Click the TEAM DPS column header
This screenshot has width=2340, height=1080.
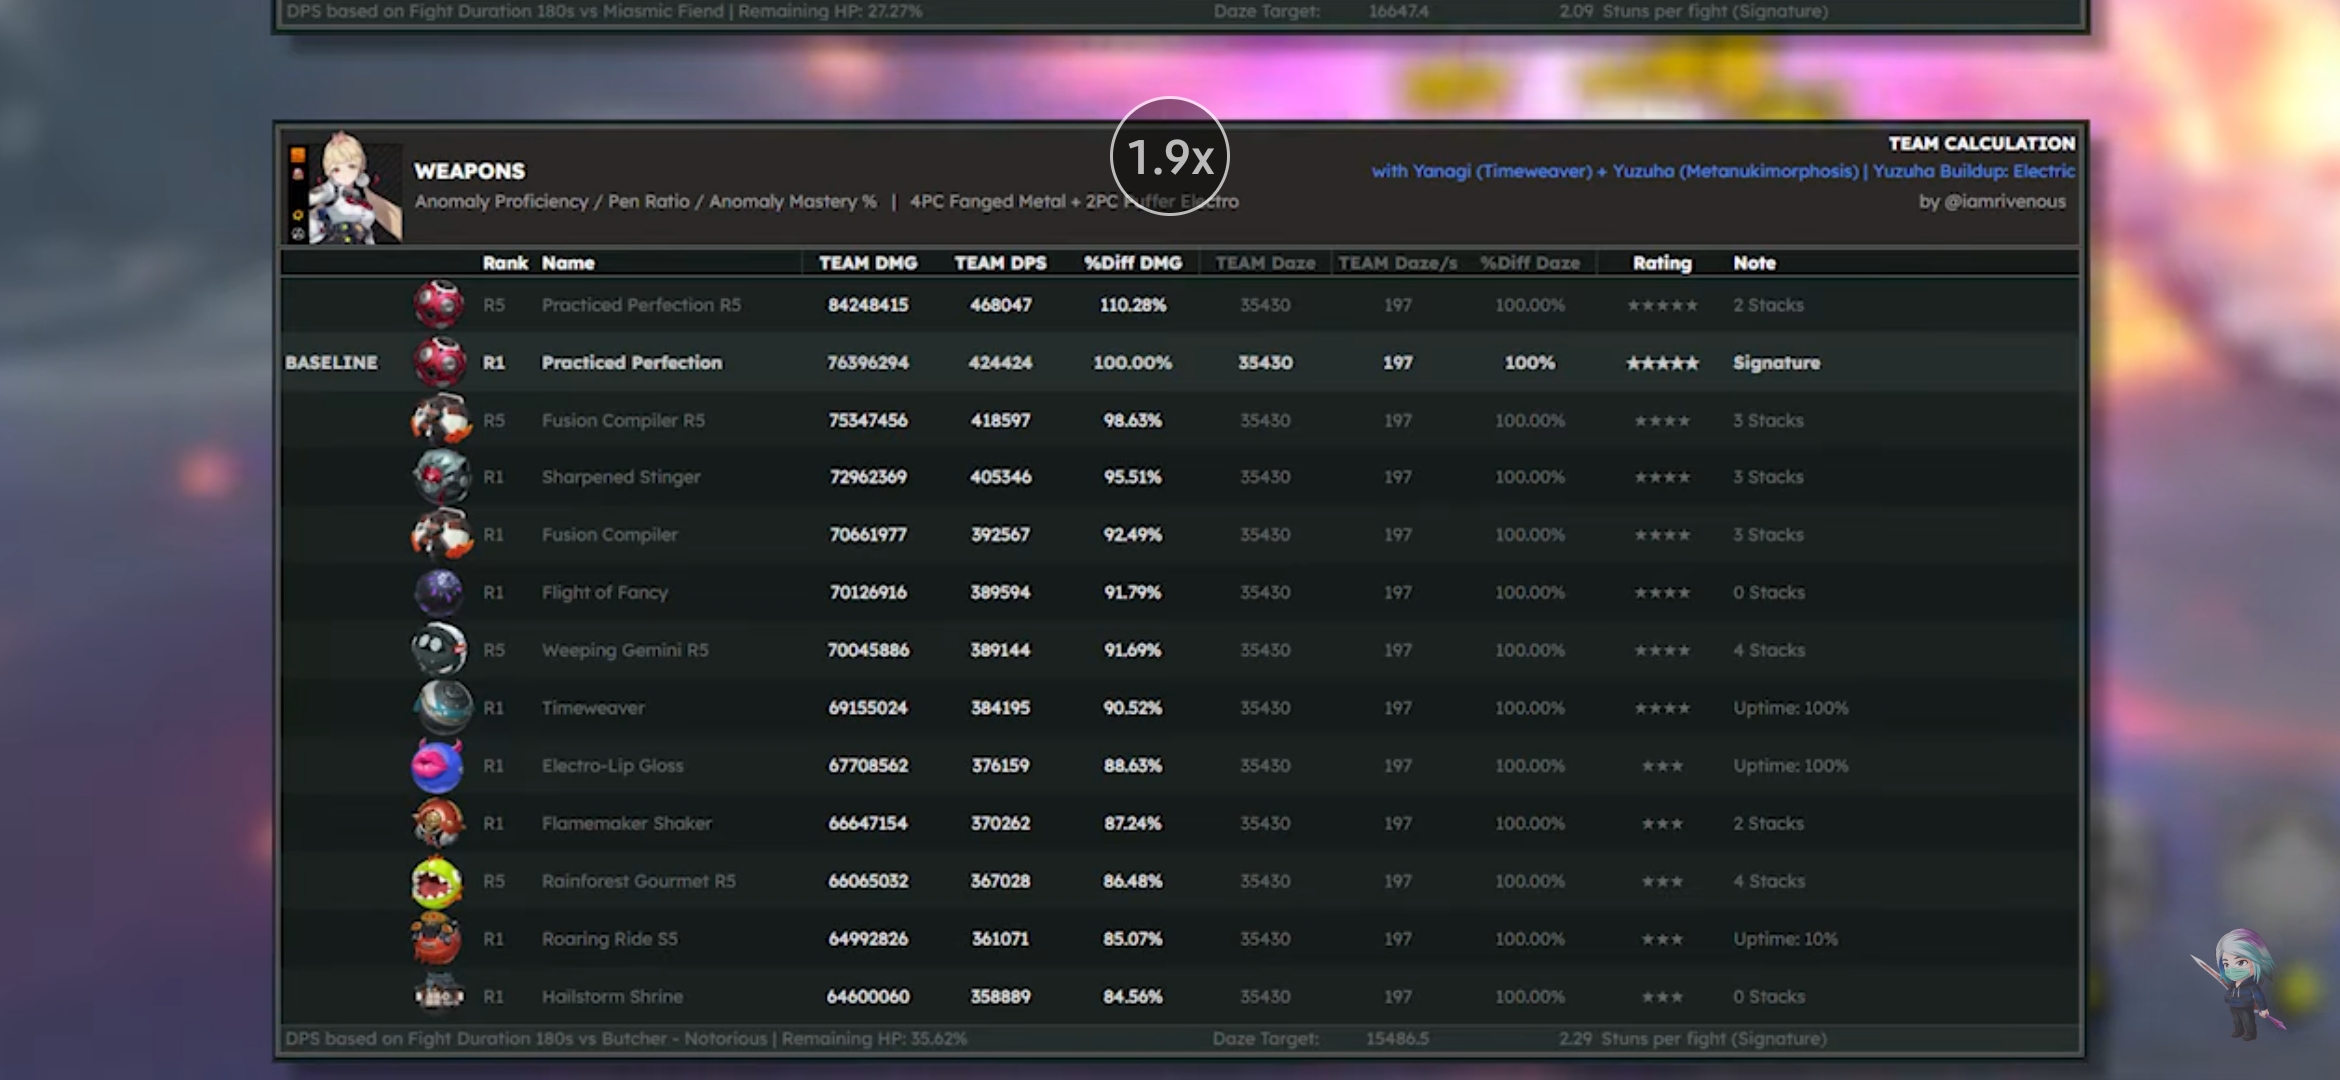(x=1000, y=263)
